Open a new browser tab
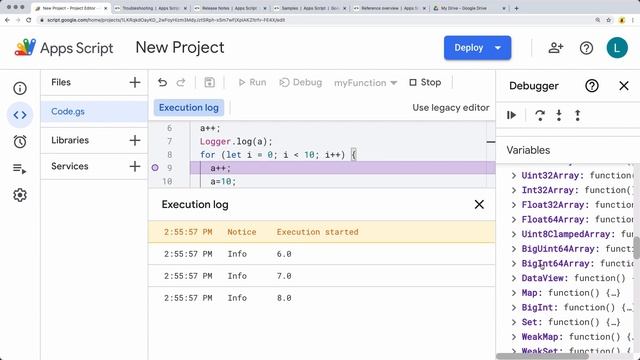Viewport: 640px width, 360px height. [516, 8]
